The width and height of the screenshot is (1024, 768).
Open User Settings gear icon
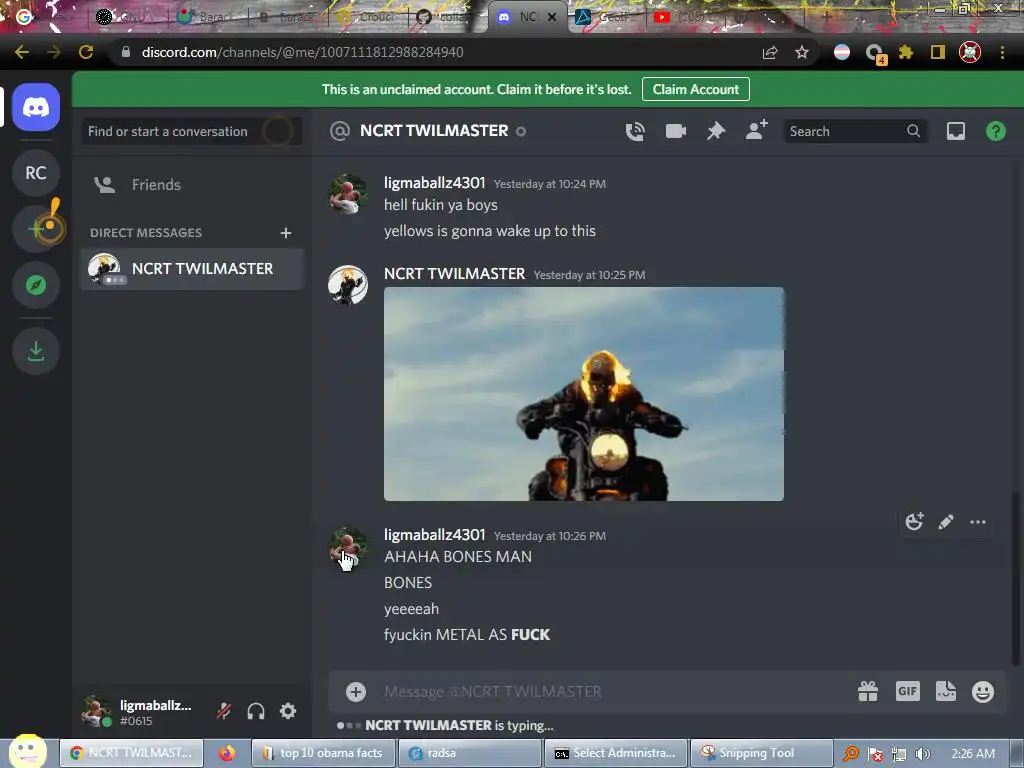(x=288, y=711)
